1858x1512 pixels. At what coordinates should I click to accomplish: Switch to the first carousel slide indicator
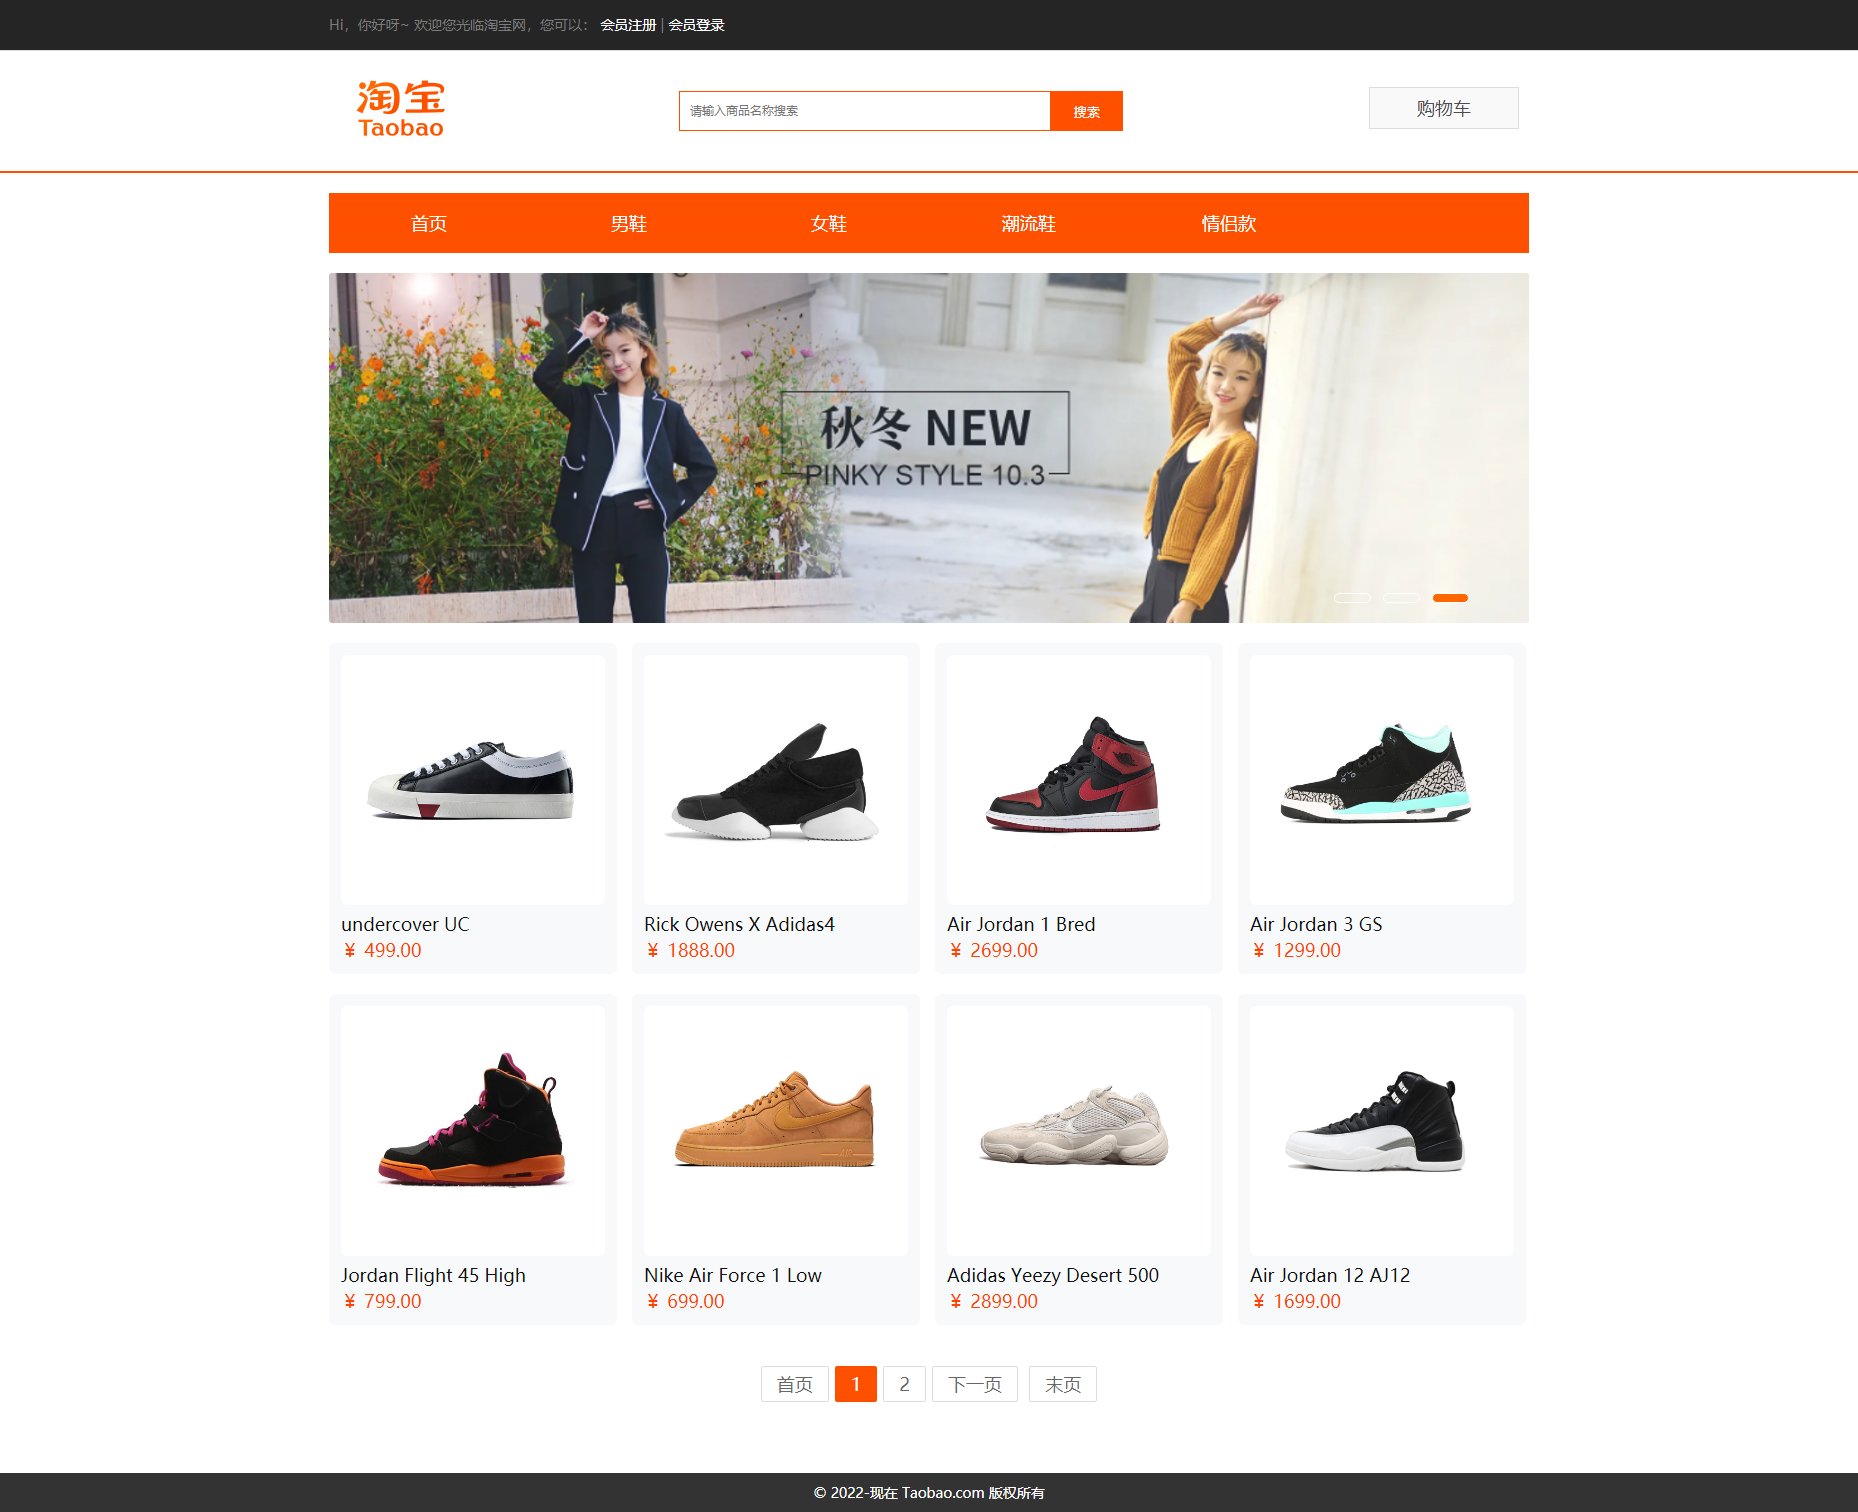(x=1352, y=598)
